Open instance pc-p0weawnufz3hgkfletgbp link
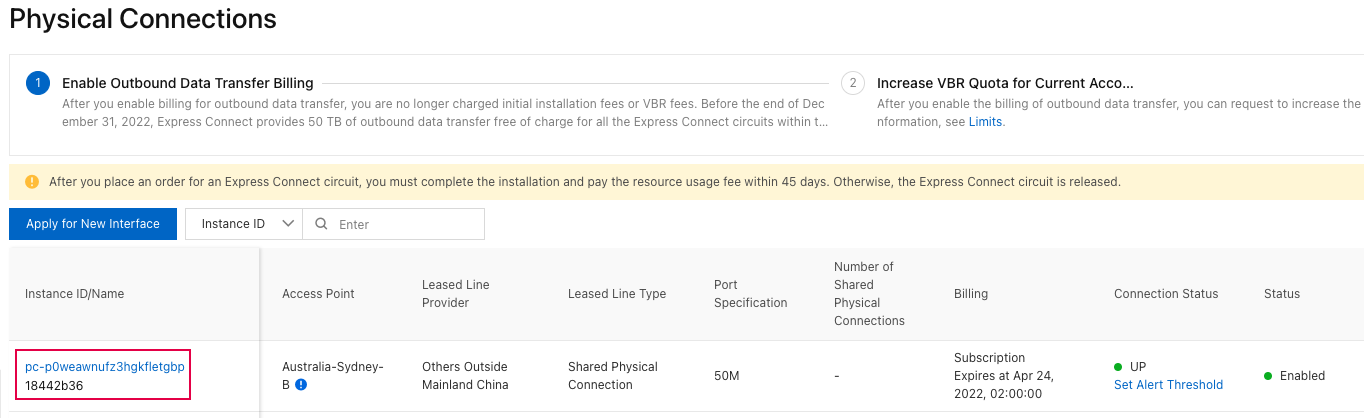This screenshot has height=418, width=1364. [105, 367]
